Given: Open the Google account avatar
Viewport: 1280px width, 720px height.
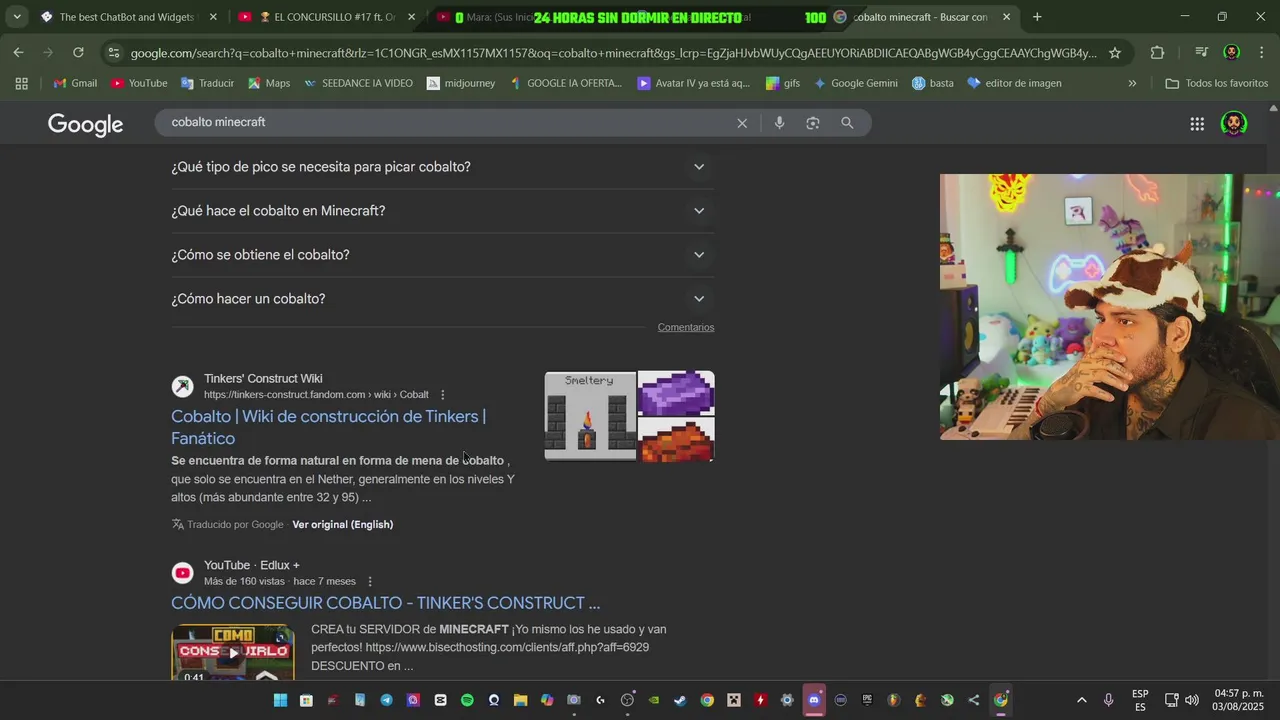Looking at the screenshot, I should click(x=1234, y=124).
